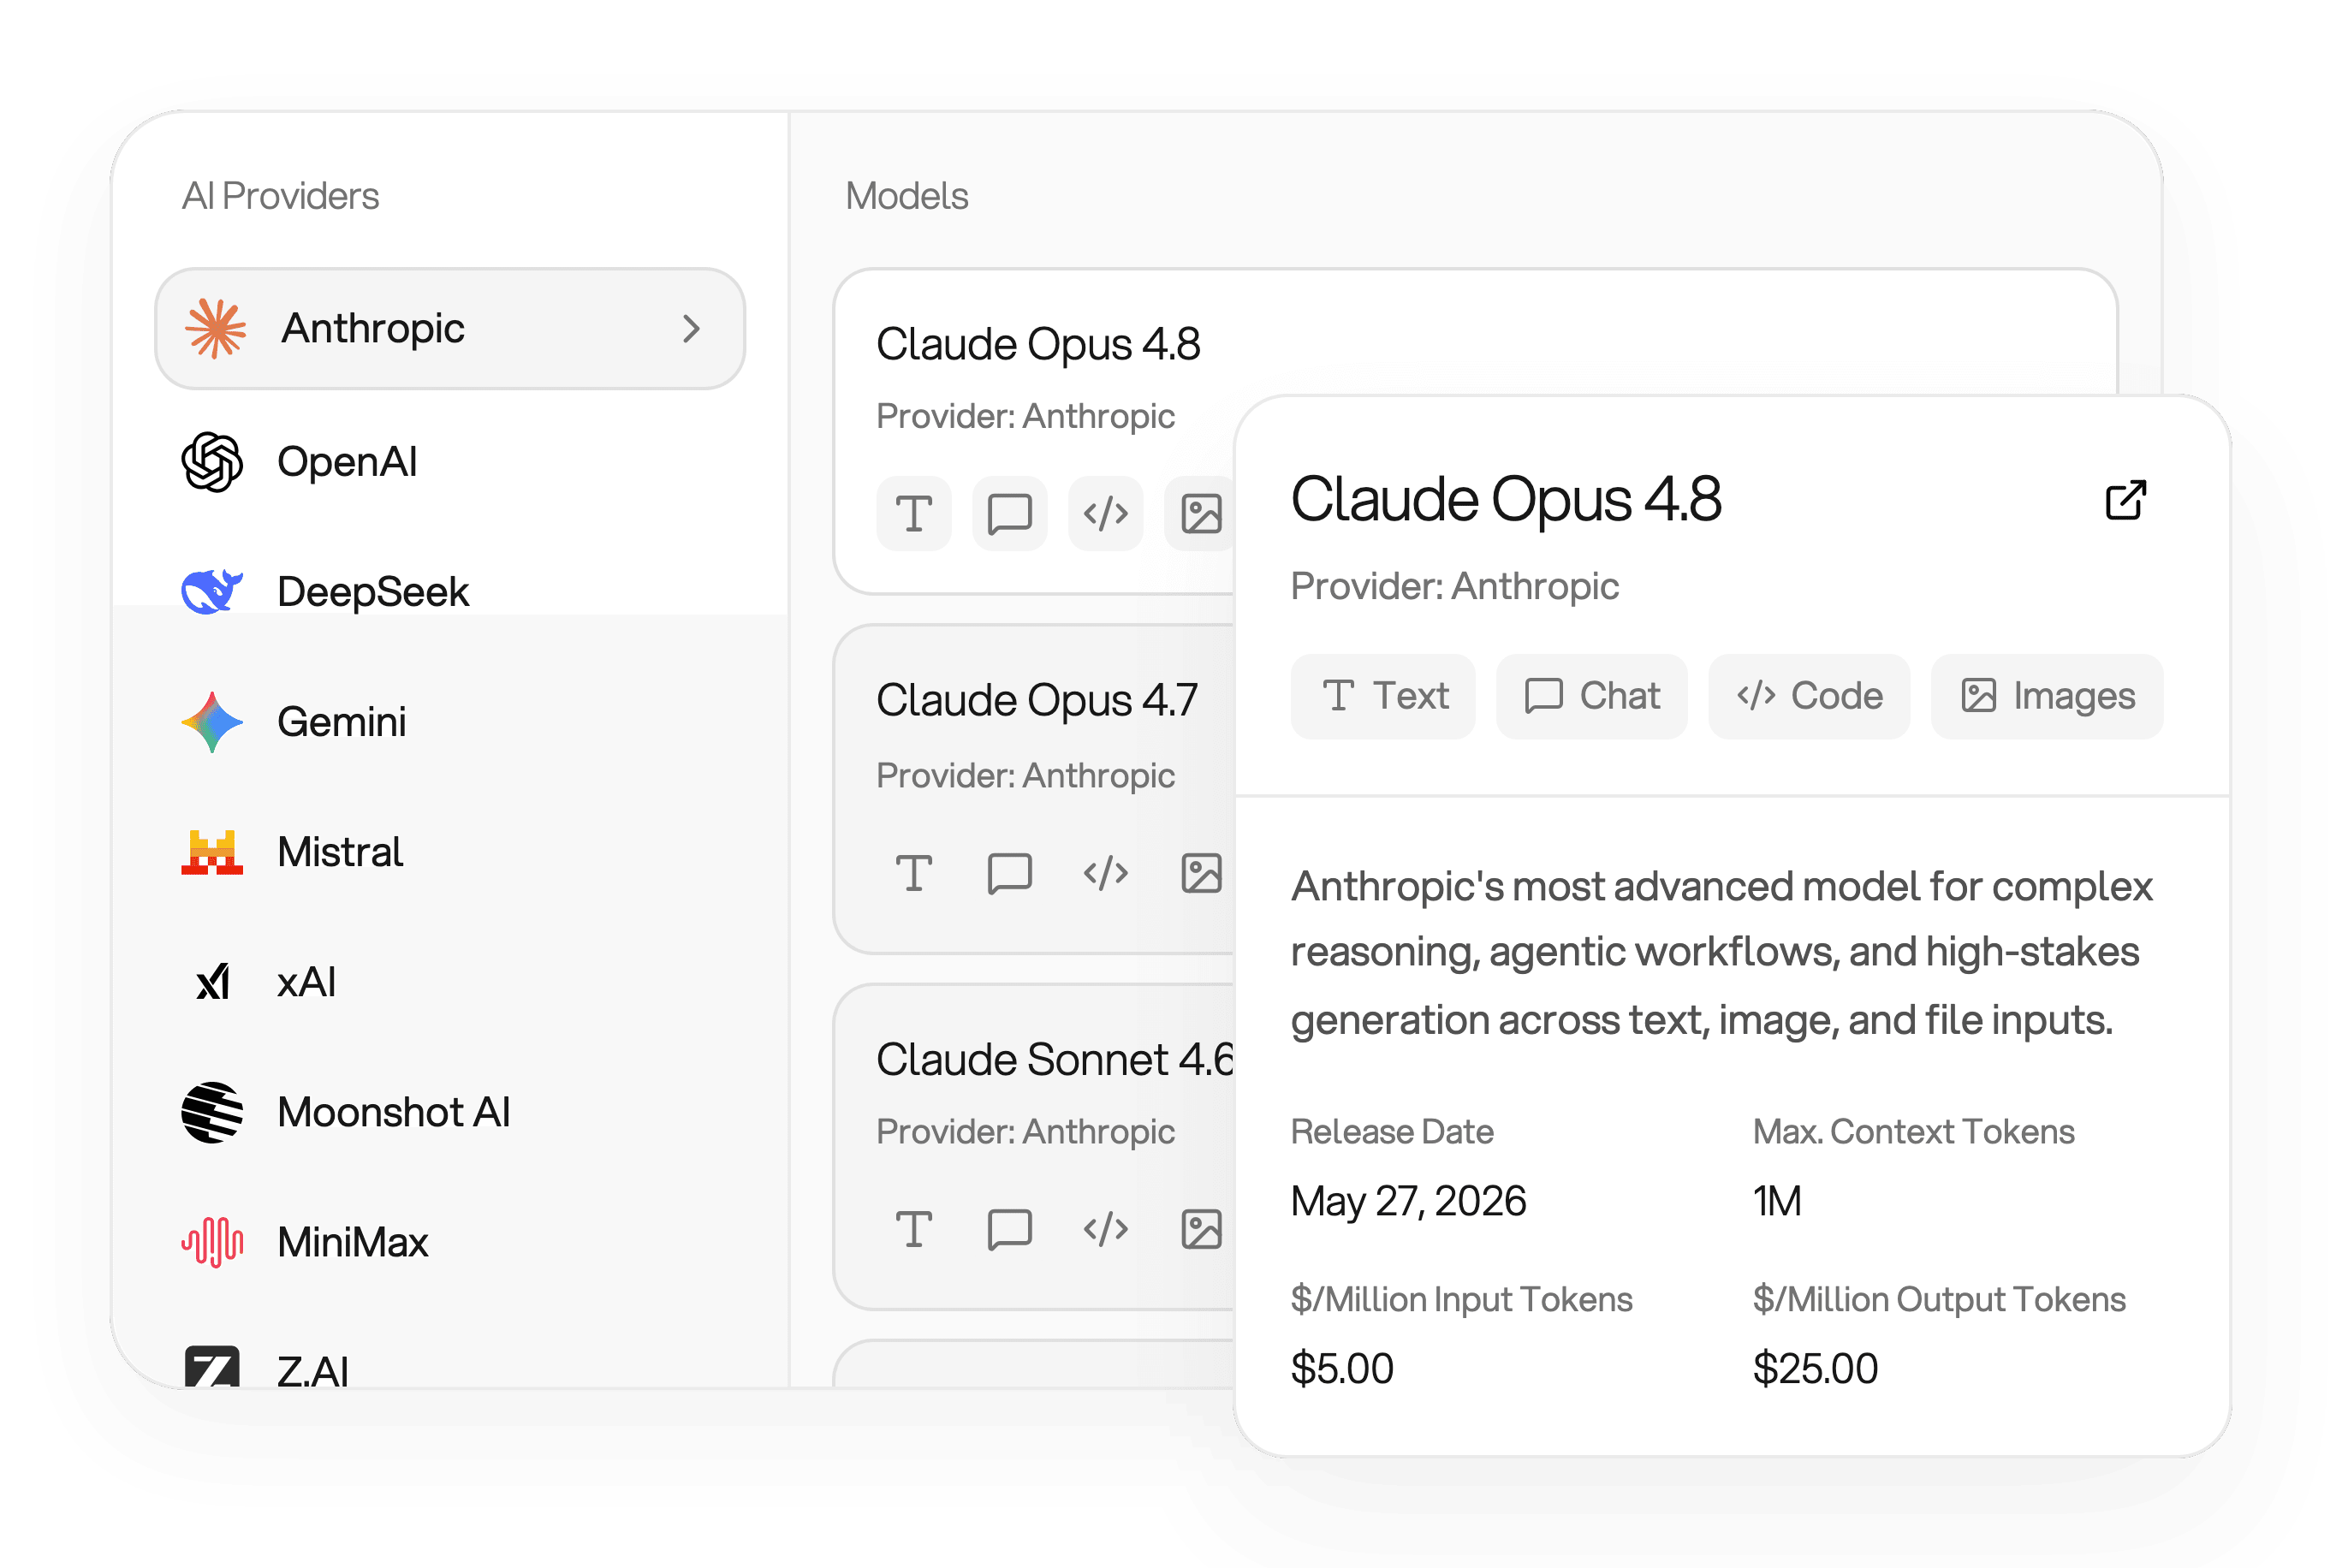The height and width of the screenshot is (1568, 2342).
Task: Click the May 27, 2026 release date
Action: pos(1408,1201)
